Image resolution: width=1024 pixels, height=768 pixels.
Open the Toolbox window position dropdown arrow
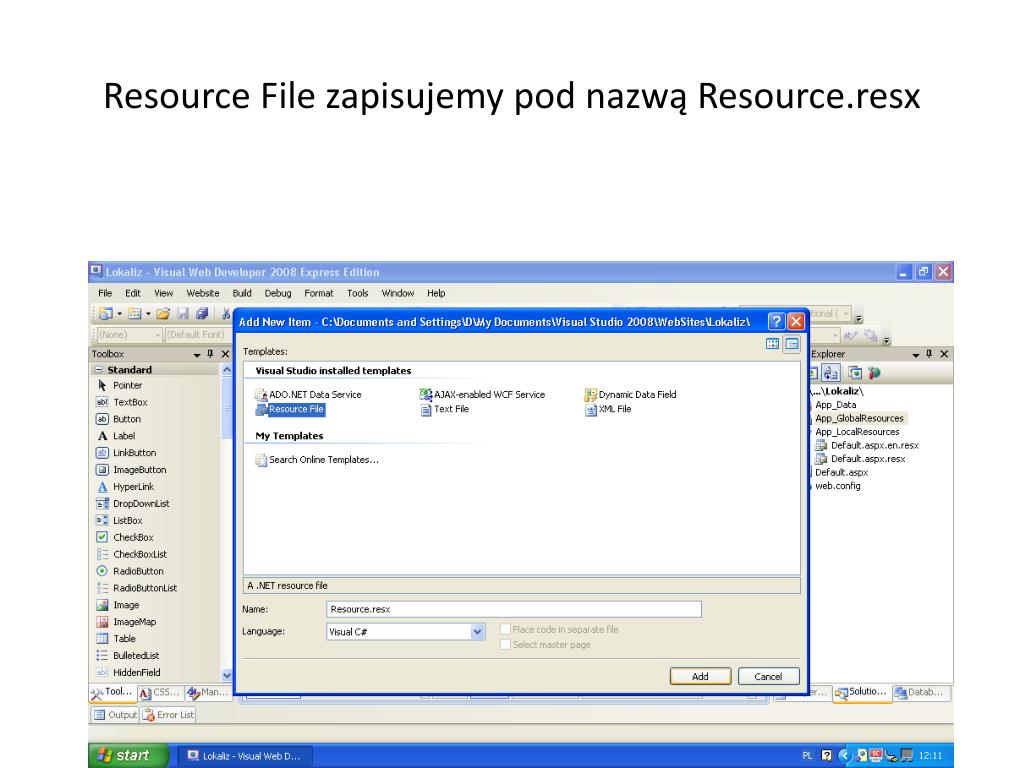197,355
